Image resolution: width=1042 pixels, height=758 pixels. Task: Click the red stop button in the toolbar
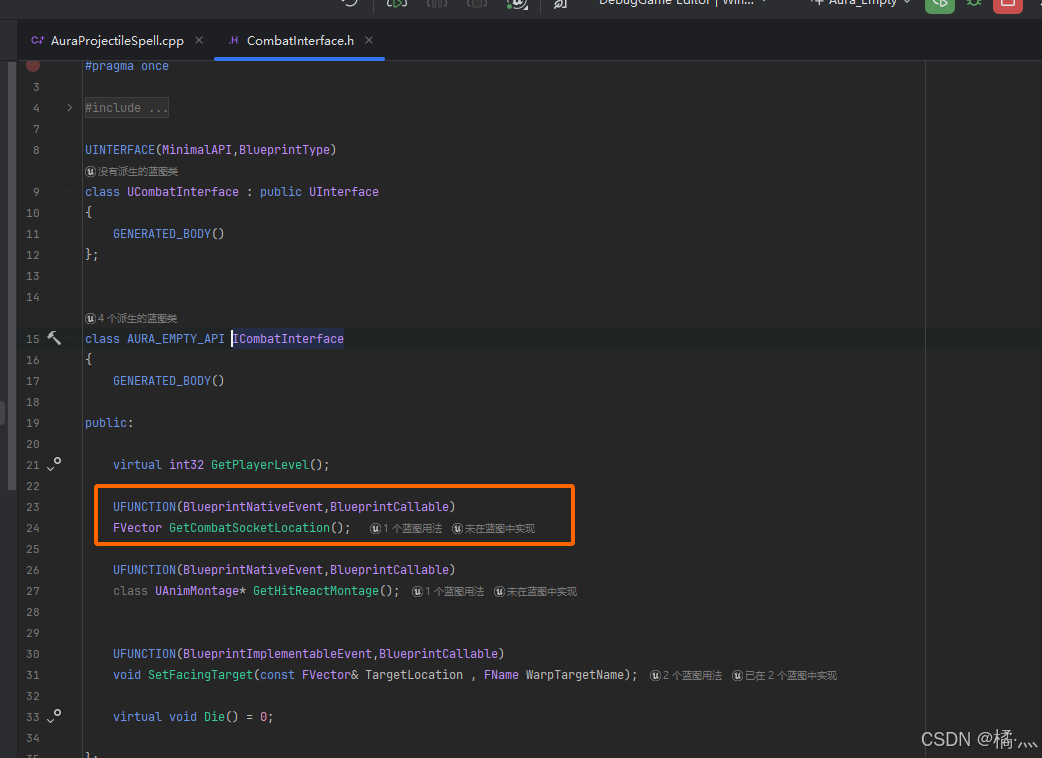click(x=1007, y=4)
